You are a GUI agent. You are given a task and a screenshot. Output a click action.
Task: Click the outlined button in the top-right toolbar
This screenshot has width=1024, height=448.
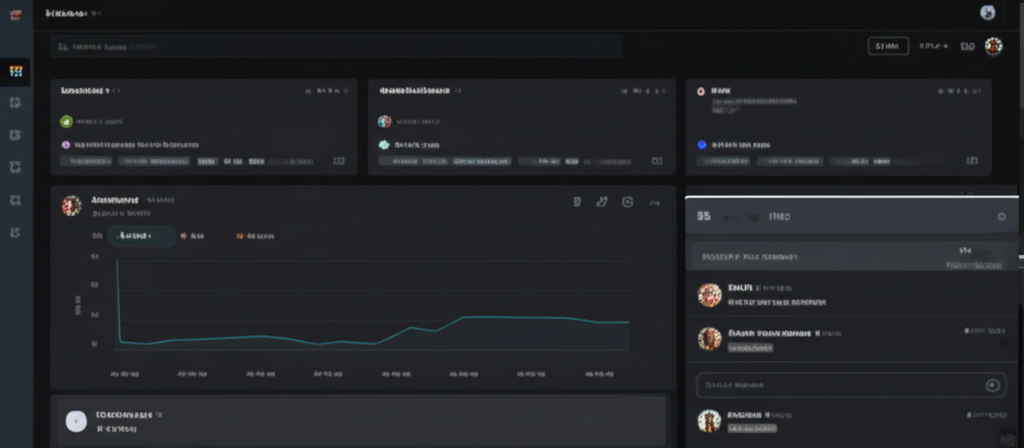(x=887, y=46)
